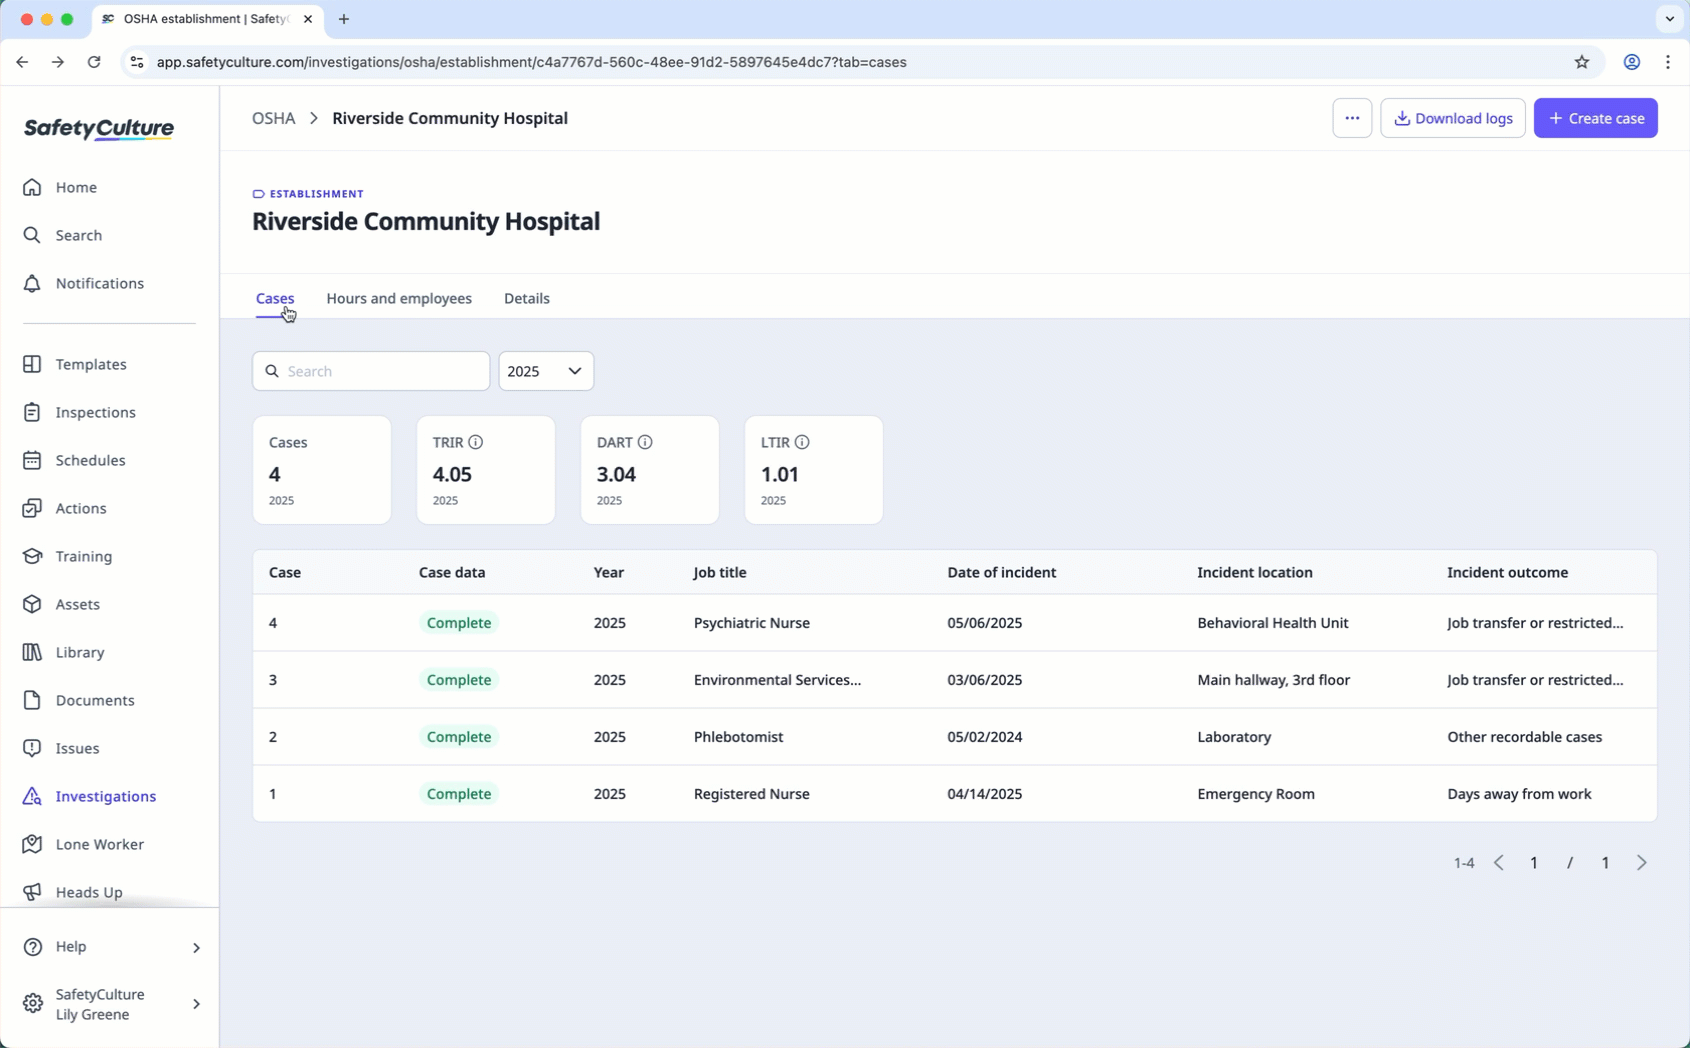Go back in browser history
This screenshot has width=1690, height=1048.
tap(22, 62)
